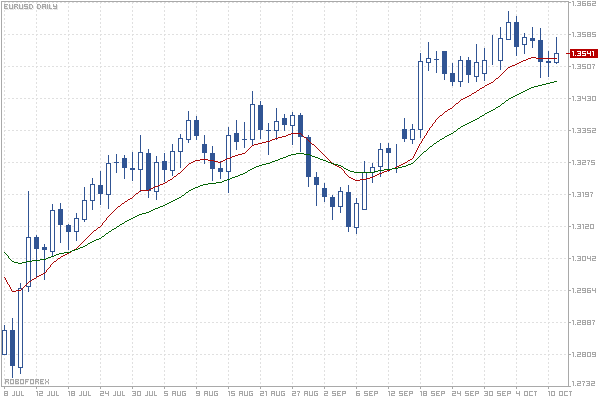Screen dimensions: 600x400
Task: Click the 4 OCT date label
Action: click(527, 393)
